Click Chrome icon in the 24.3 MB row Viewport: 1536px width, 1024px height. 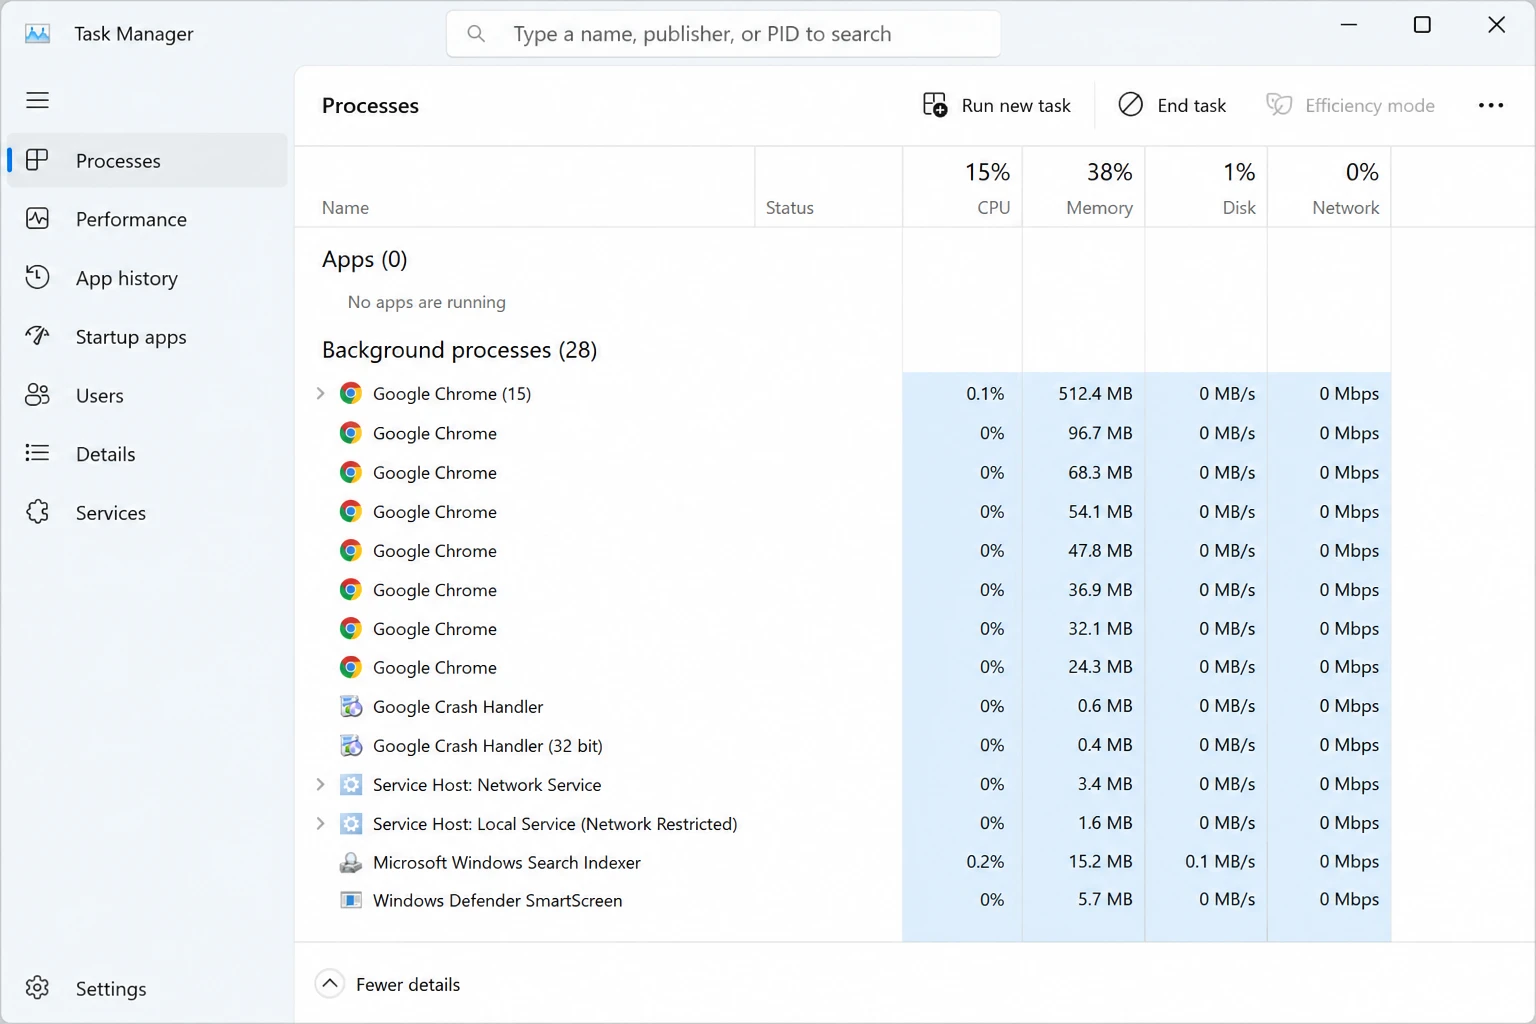coord(350,667)
